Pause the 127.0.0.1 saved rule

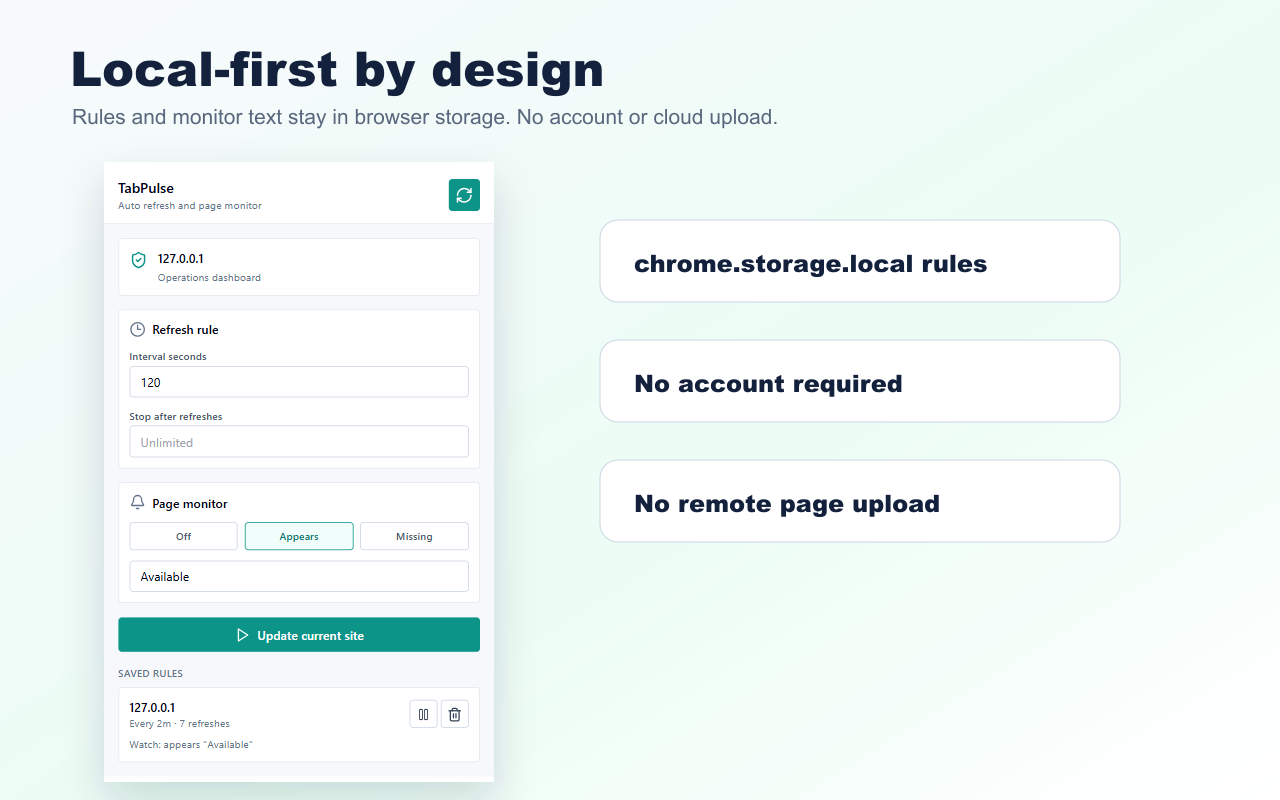423,713
